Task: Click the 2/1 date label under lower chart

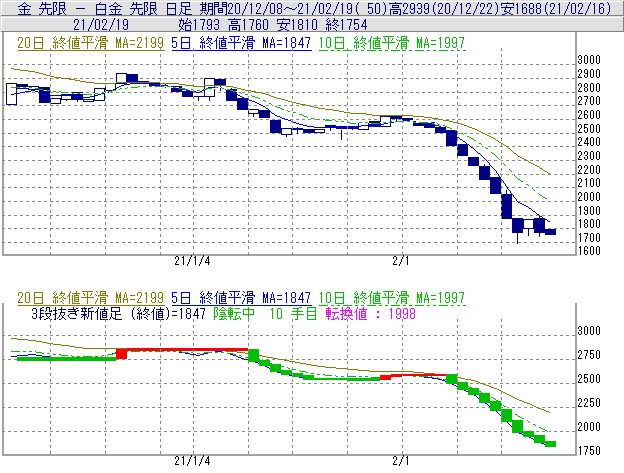Action: [401, 461]
